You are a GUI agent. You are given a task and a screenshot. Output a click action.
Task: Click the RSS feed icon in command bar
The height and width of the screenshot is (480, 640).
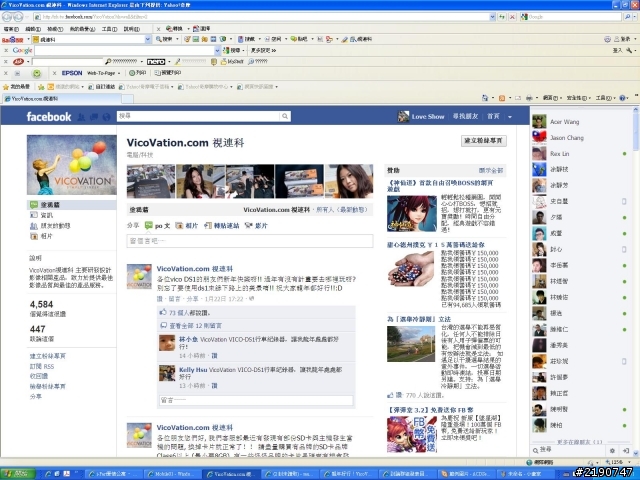(502, 98)
